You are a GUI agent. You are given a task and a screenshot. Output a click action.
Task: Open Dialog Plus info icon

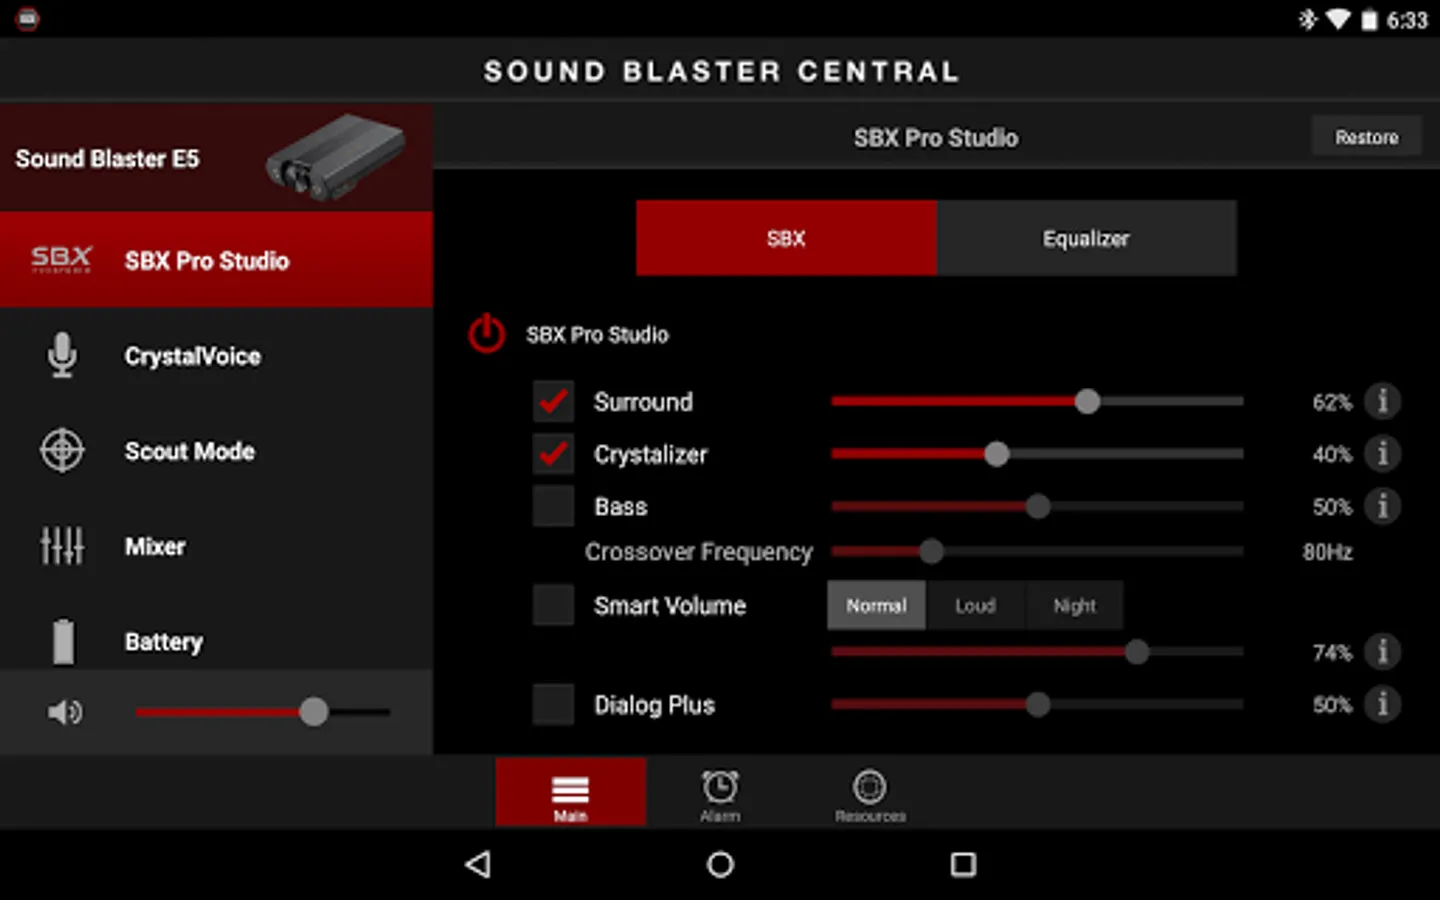(x=1383, y=704)
